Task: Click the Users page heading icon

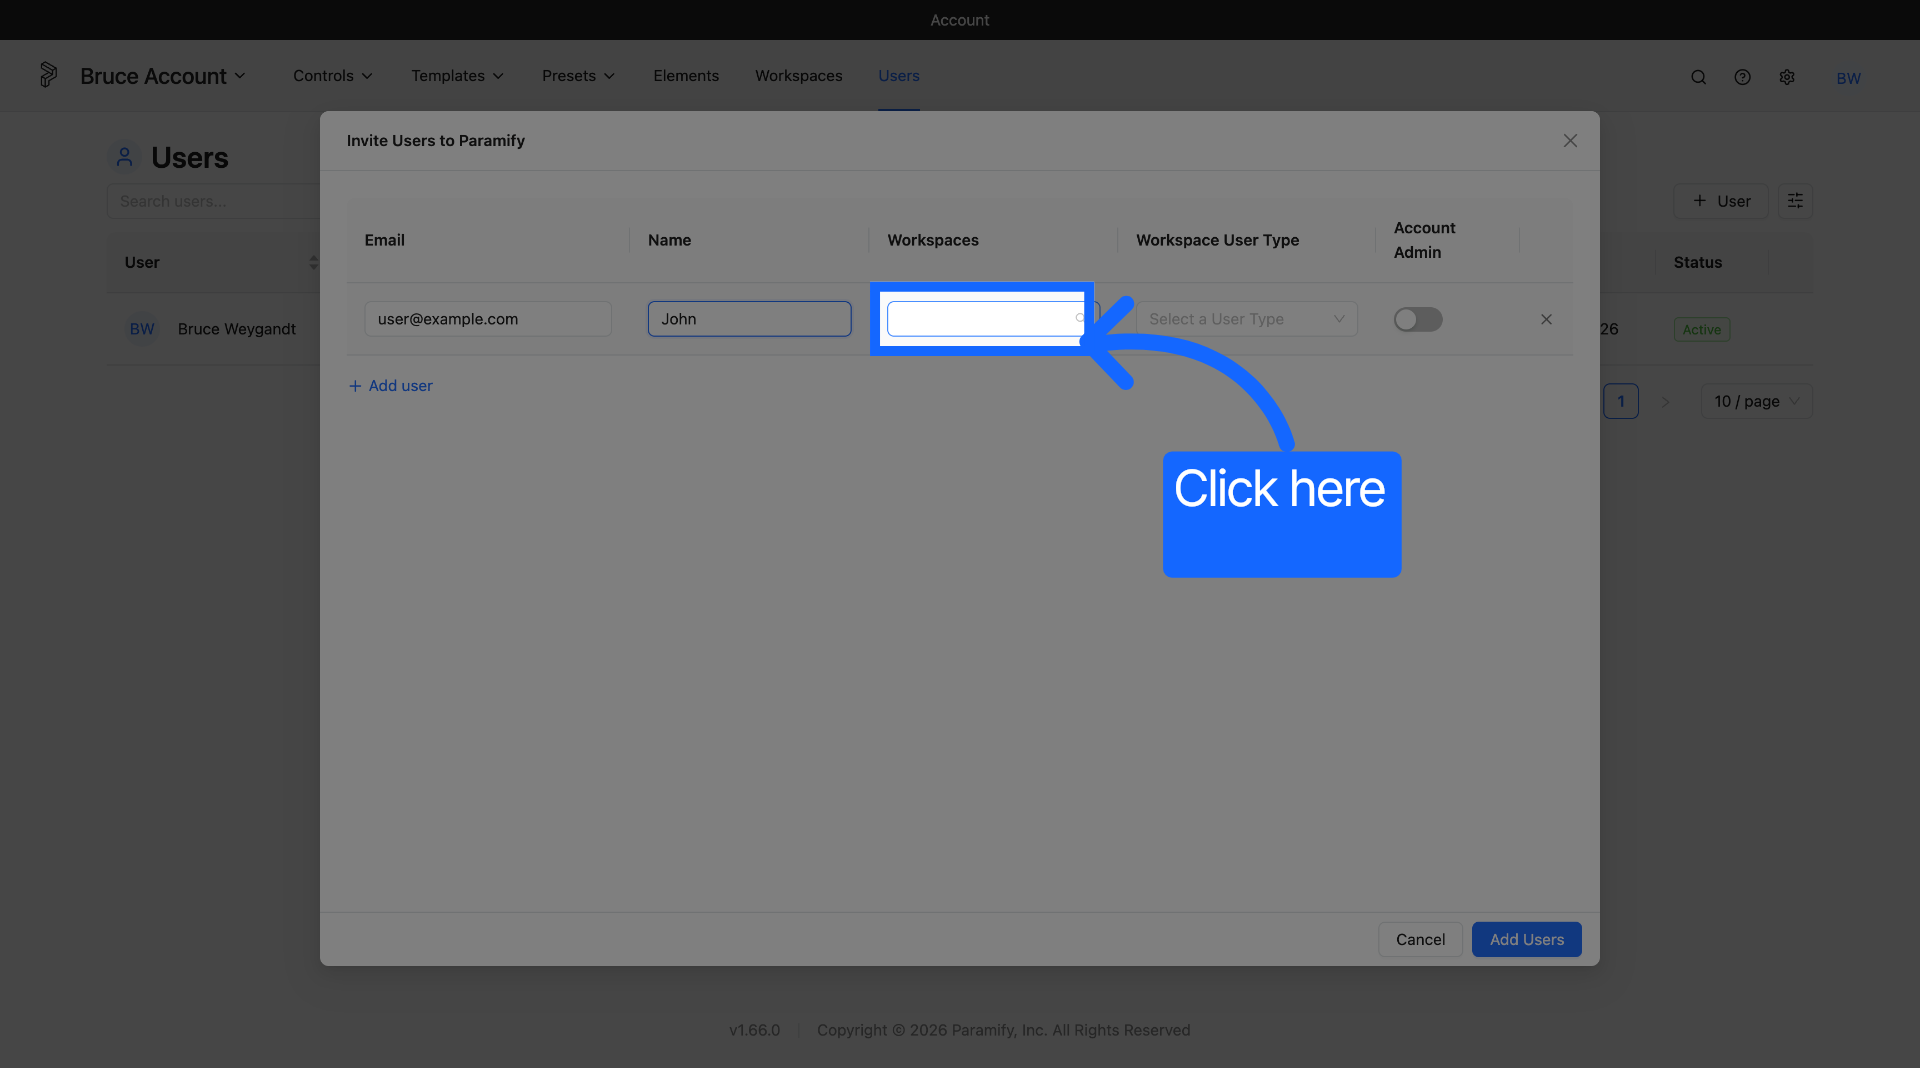Action: [x=124, y=157]
